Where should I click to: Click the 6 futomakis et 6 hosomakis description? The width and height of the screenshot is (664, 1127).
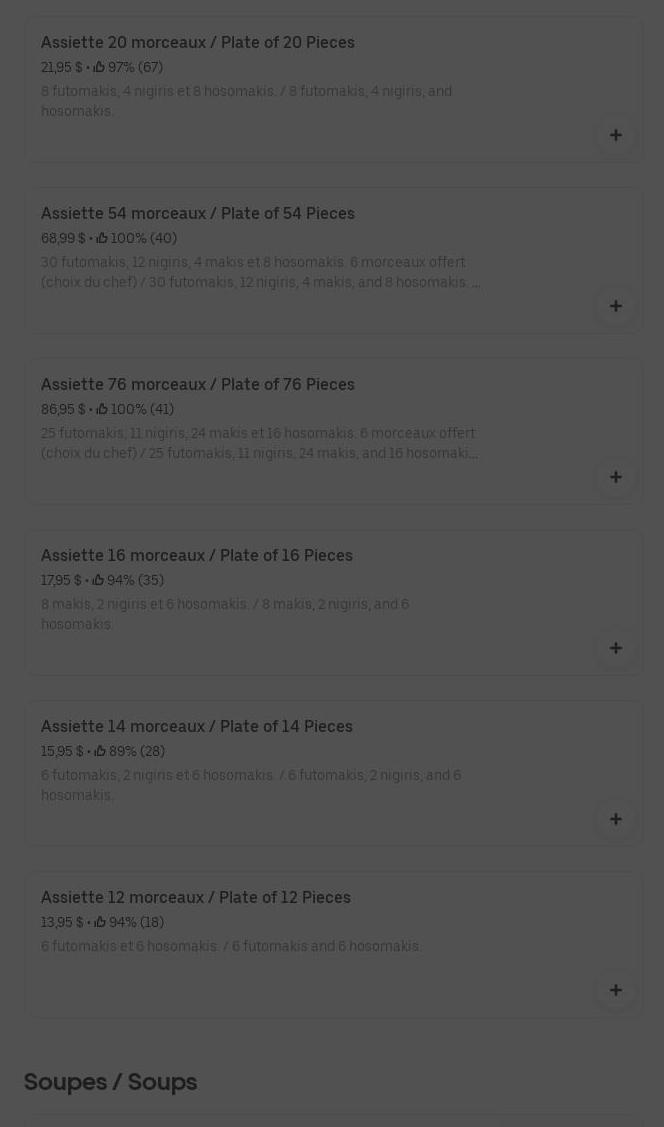click(x=231, y=947)
